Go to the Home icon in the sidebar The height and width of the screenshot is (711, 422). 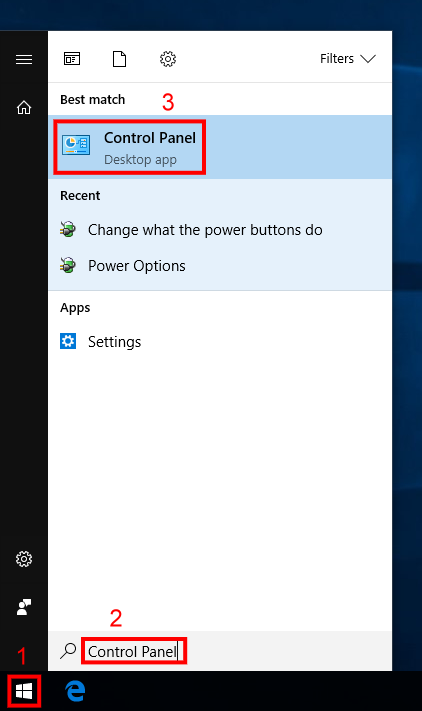pyautogui.click(x=24, y=107)
